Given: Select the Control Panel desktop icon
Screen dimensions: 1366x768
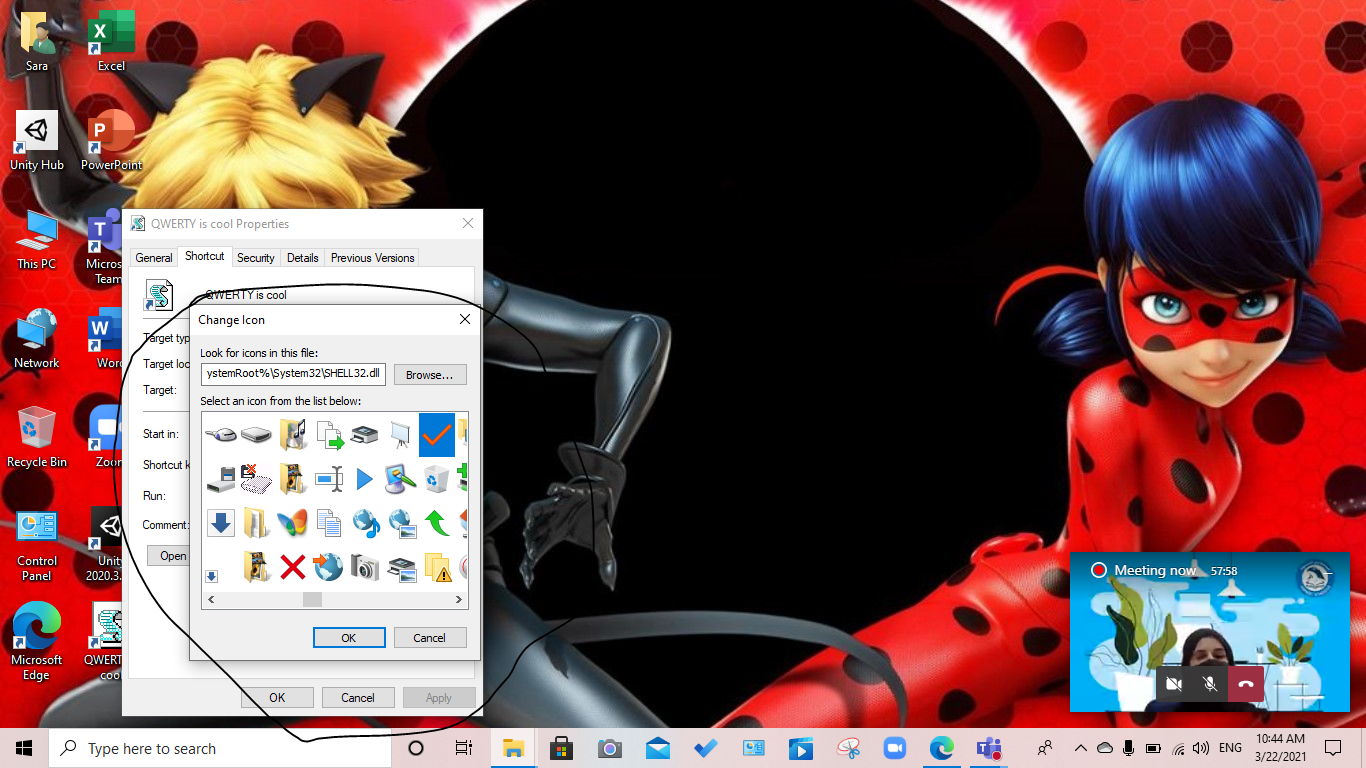Looking at the screenshot, I should 37,545.
